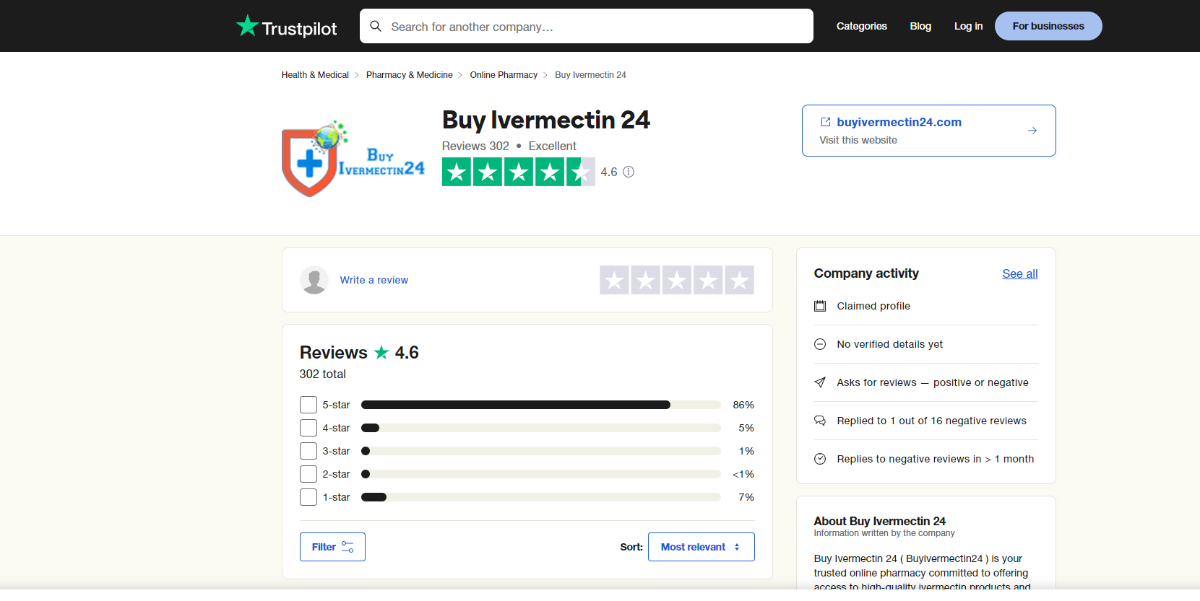Screen dimensions: 1200x601
Task: Click the filter sliders icon
Action: (348, 547)
